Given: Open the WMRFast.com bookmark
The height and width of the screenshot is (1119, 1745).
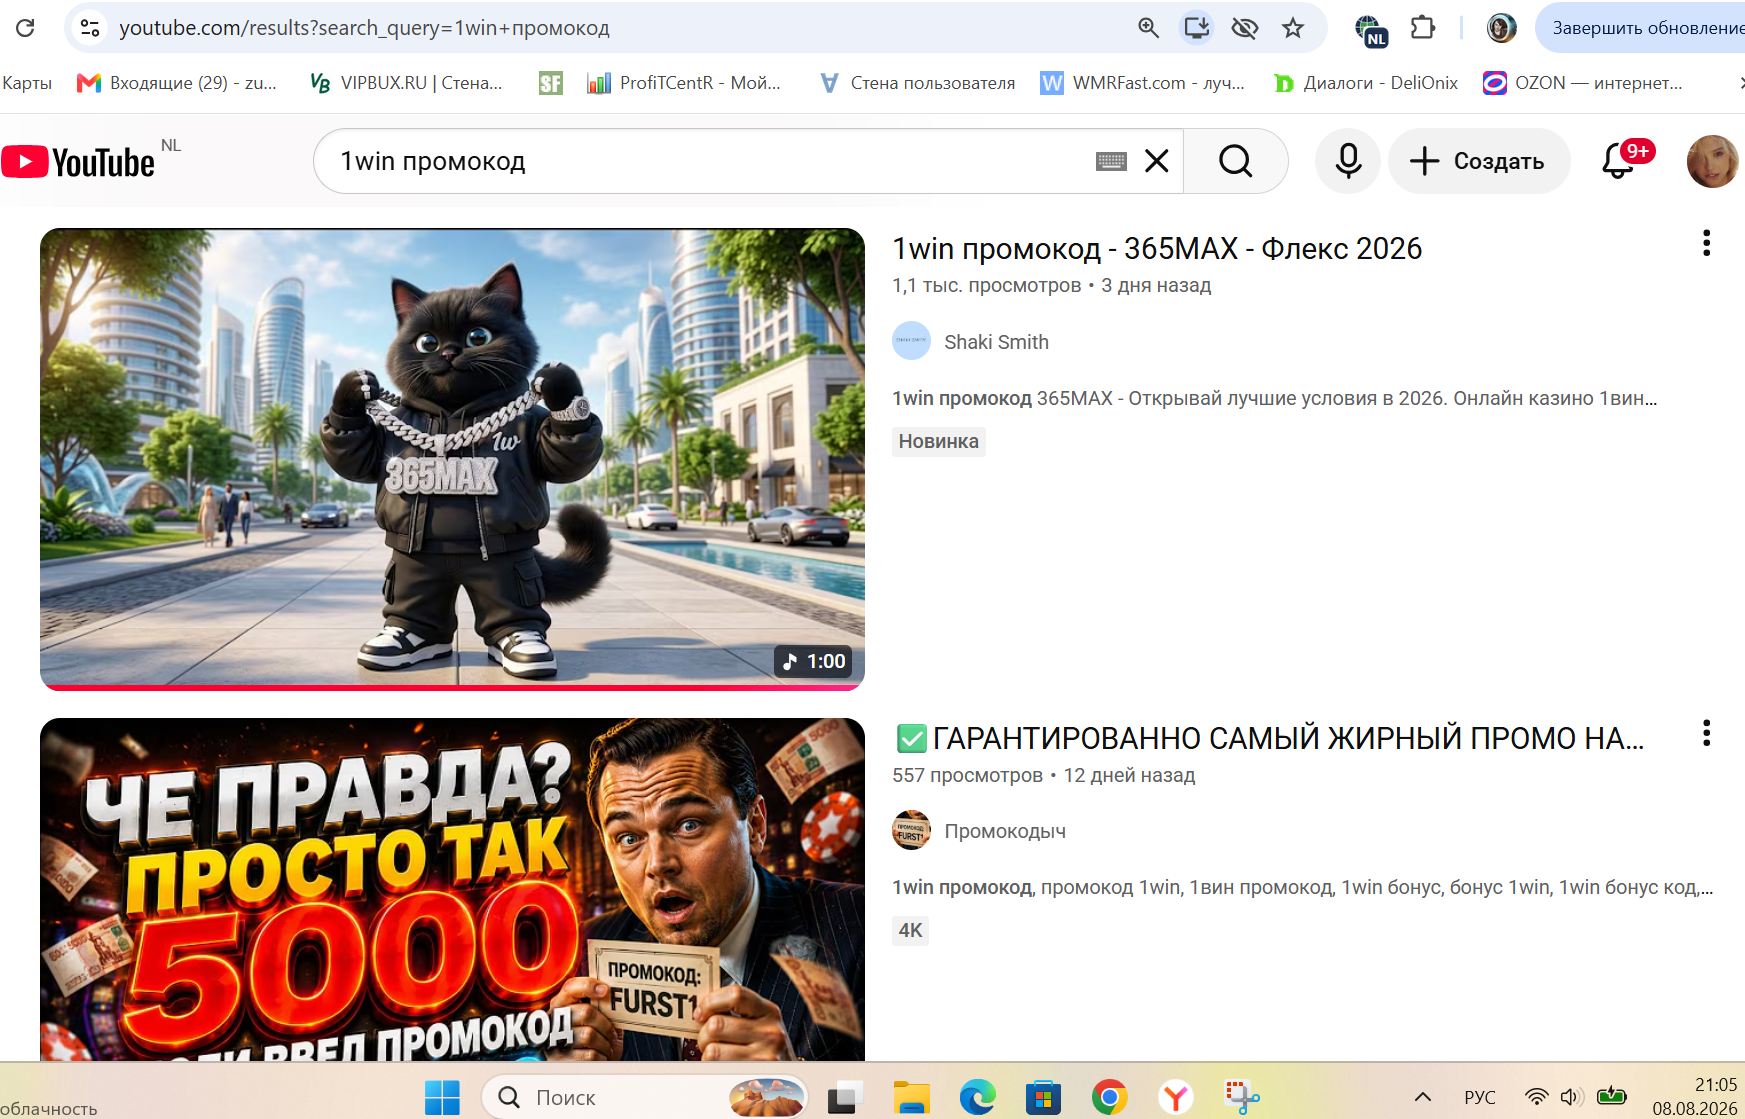Looking at the screenshot, I should pos(1143,83).
